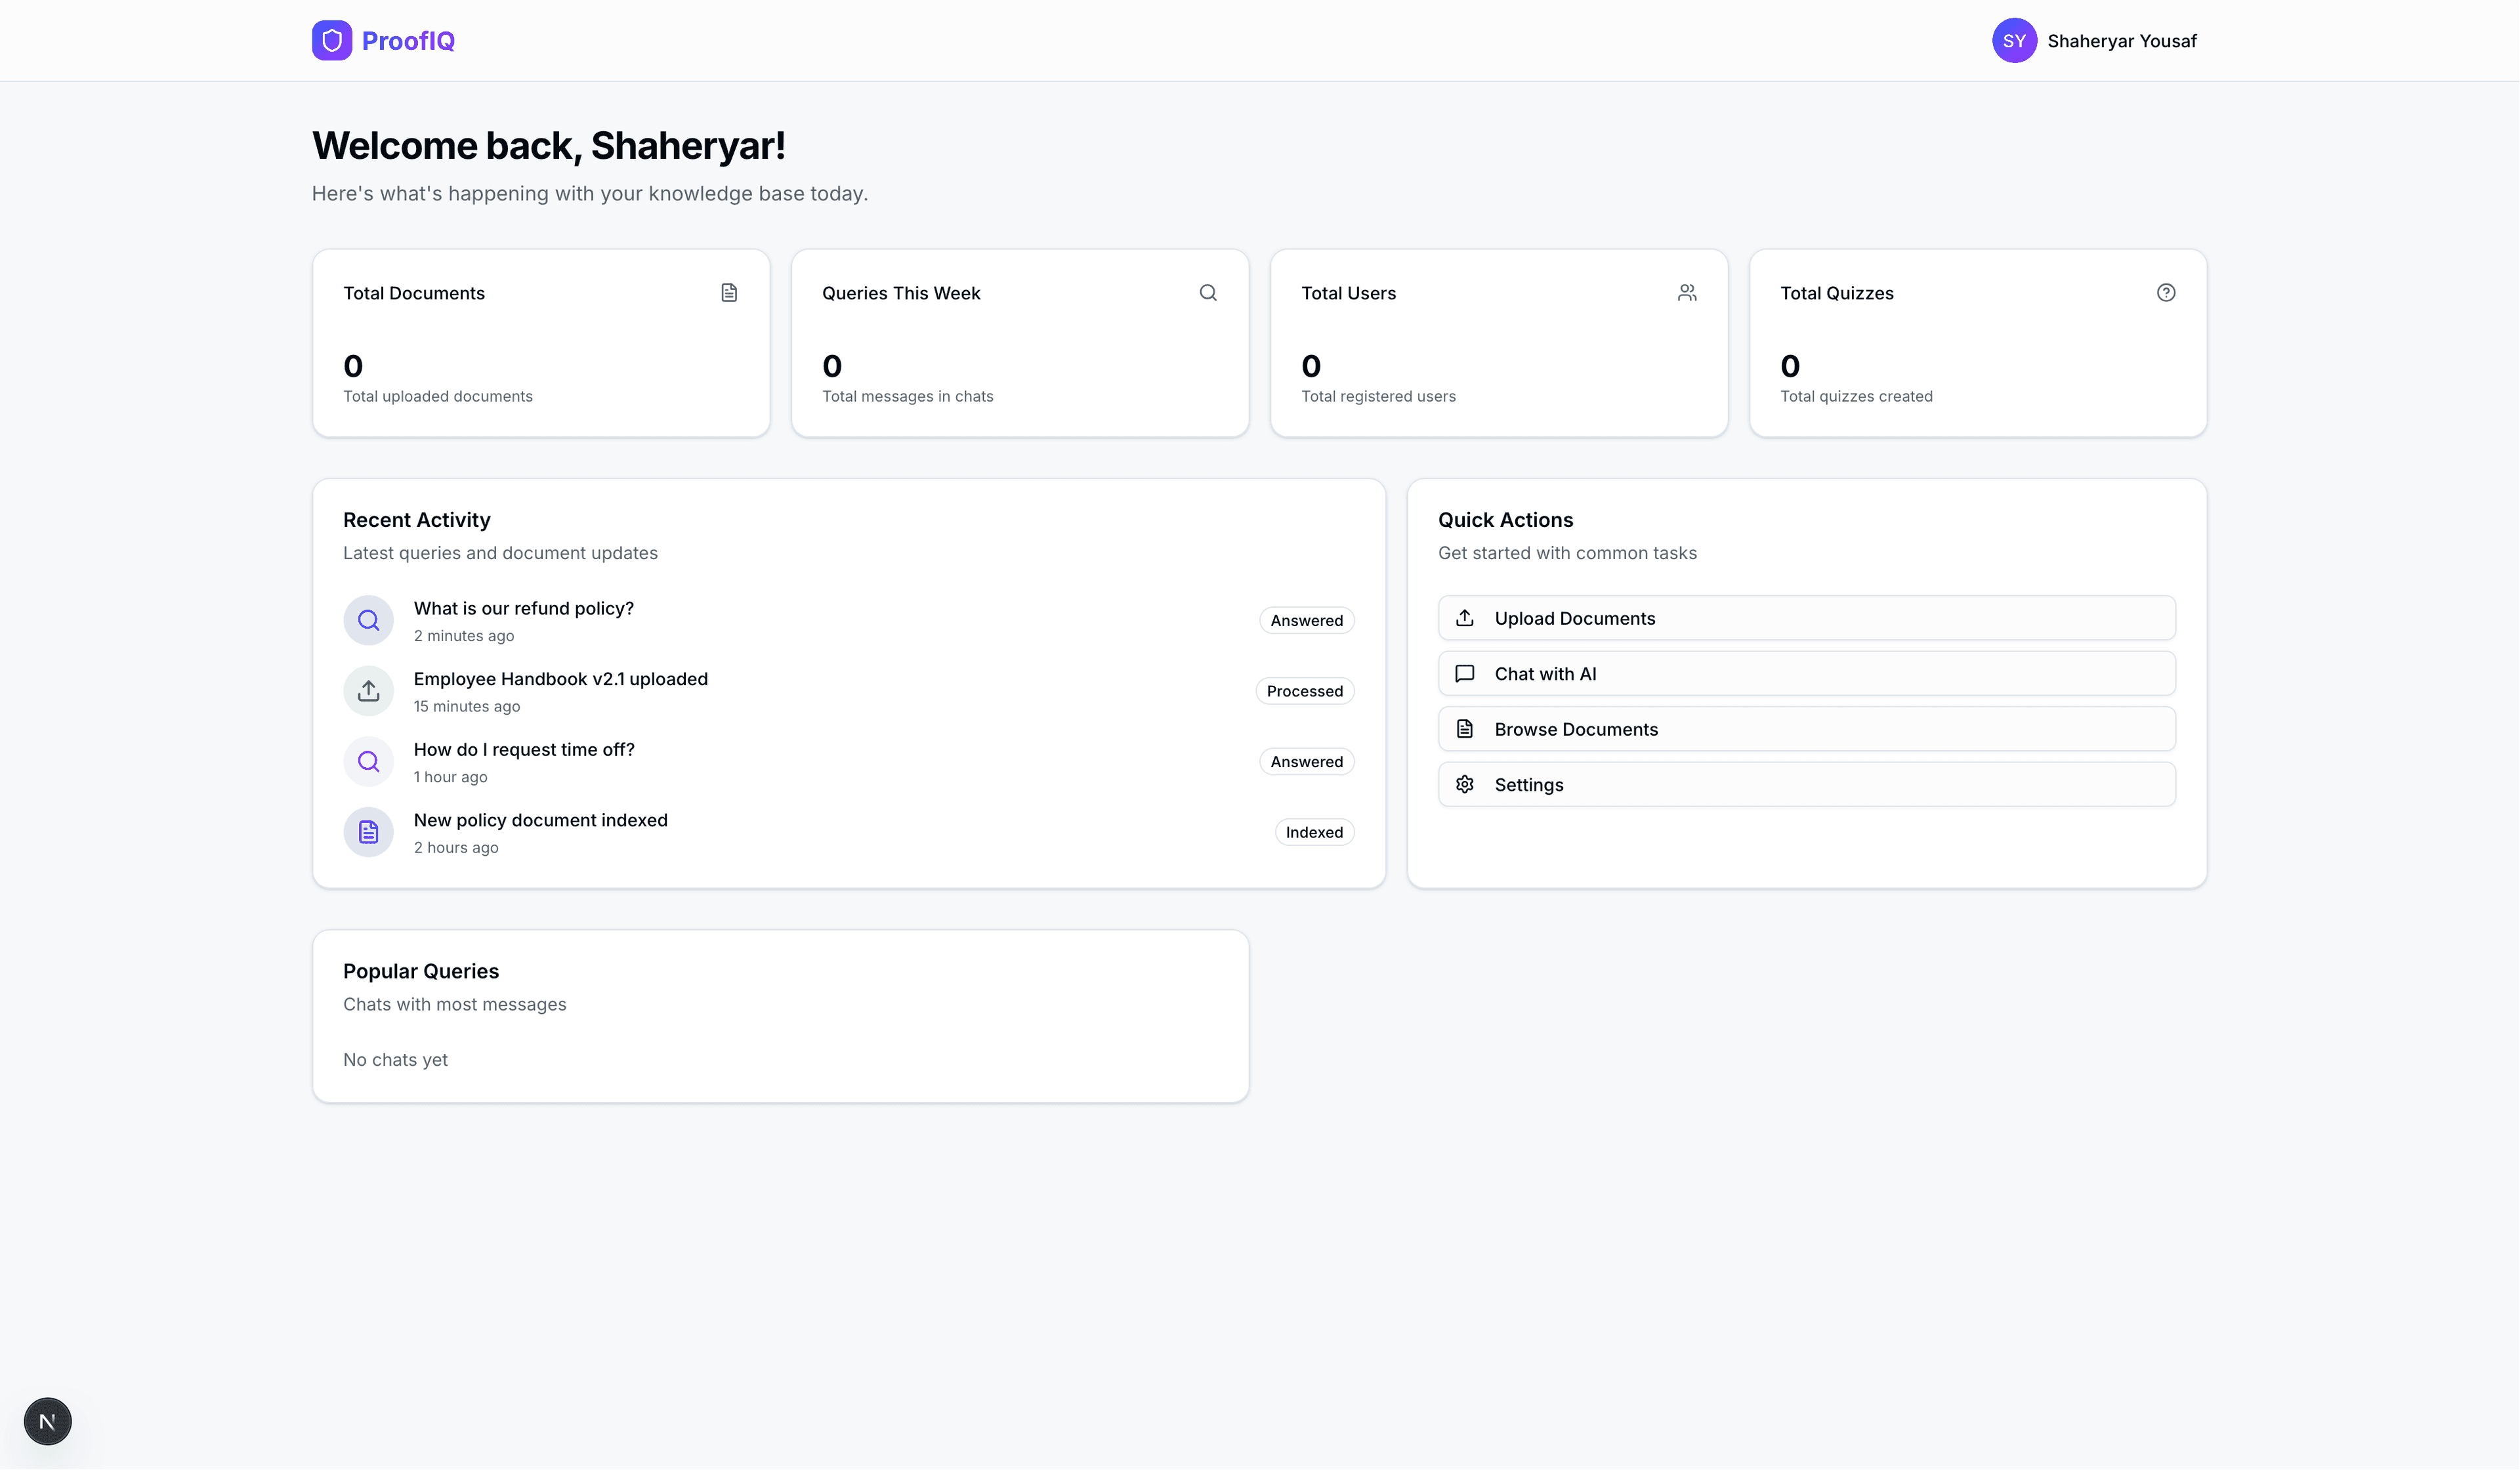Click the upload icon beside Employee Handbook entry
This screenshot has width=2520, height=1470.
368,691
